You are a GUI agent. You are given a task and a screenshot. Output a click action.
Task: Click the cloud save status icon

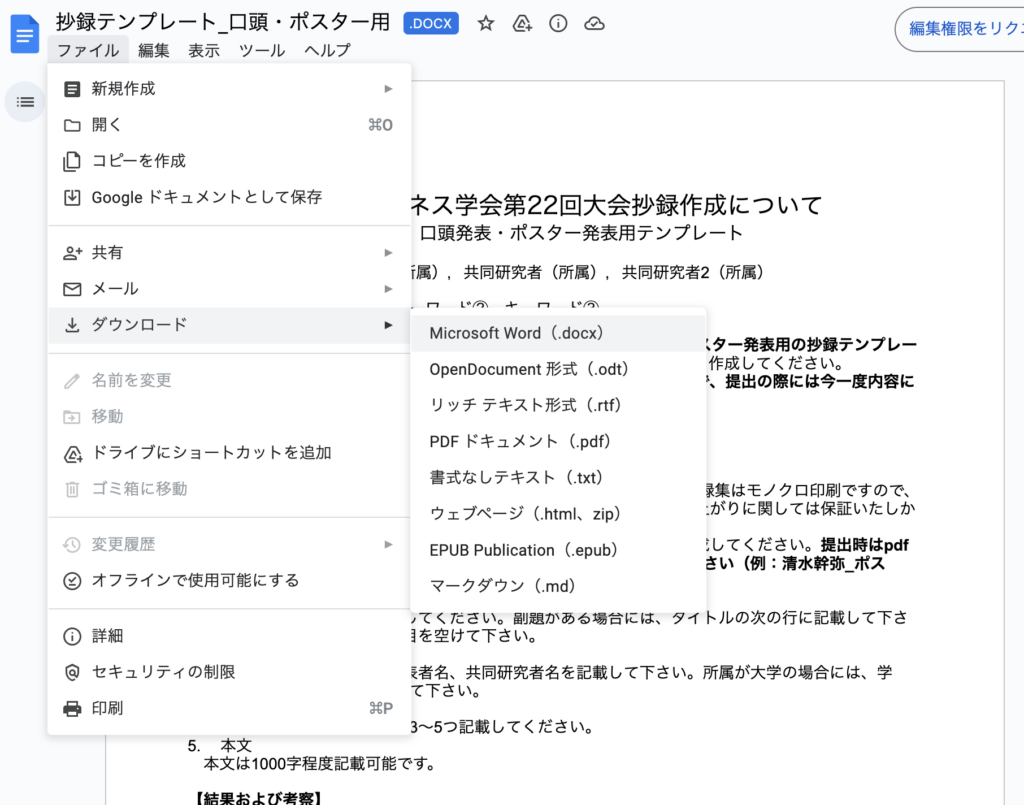(594, 24)
